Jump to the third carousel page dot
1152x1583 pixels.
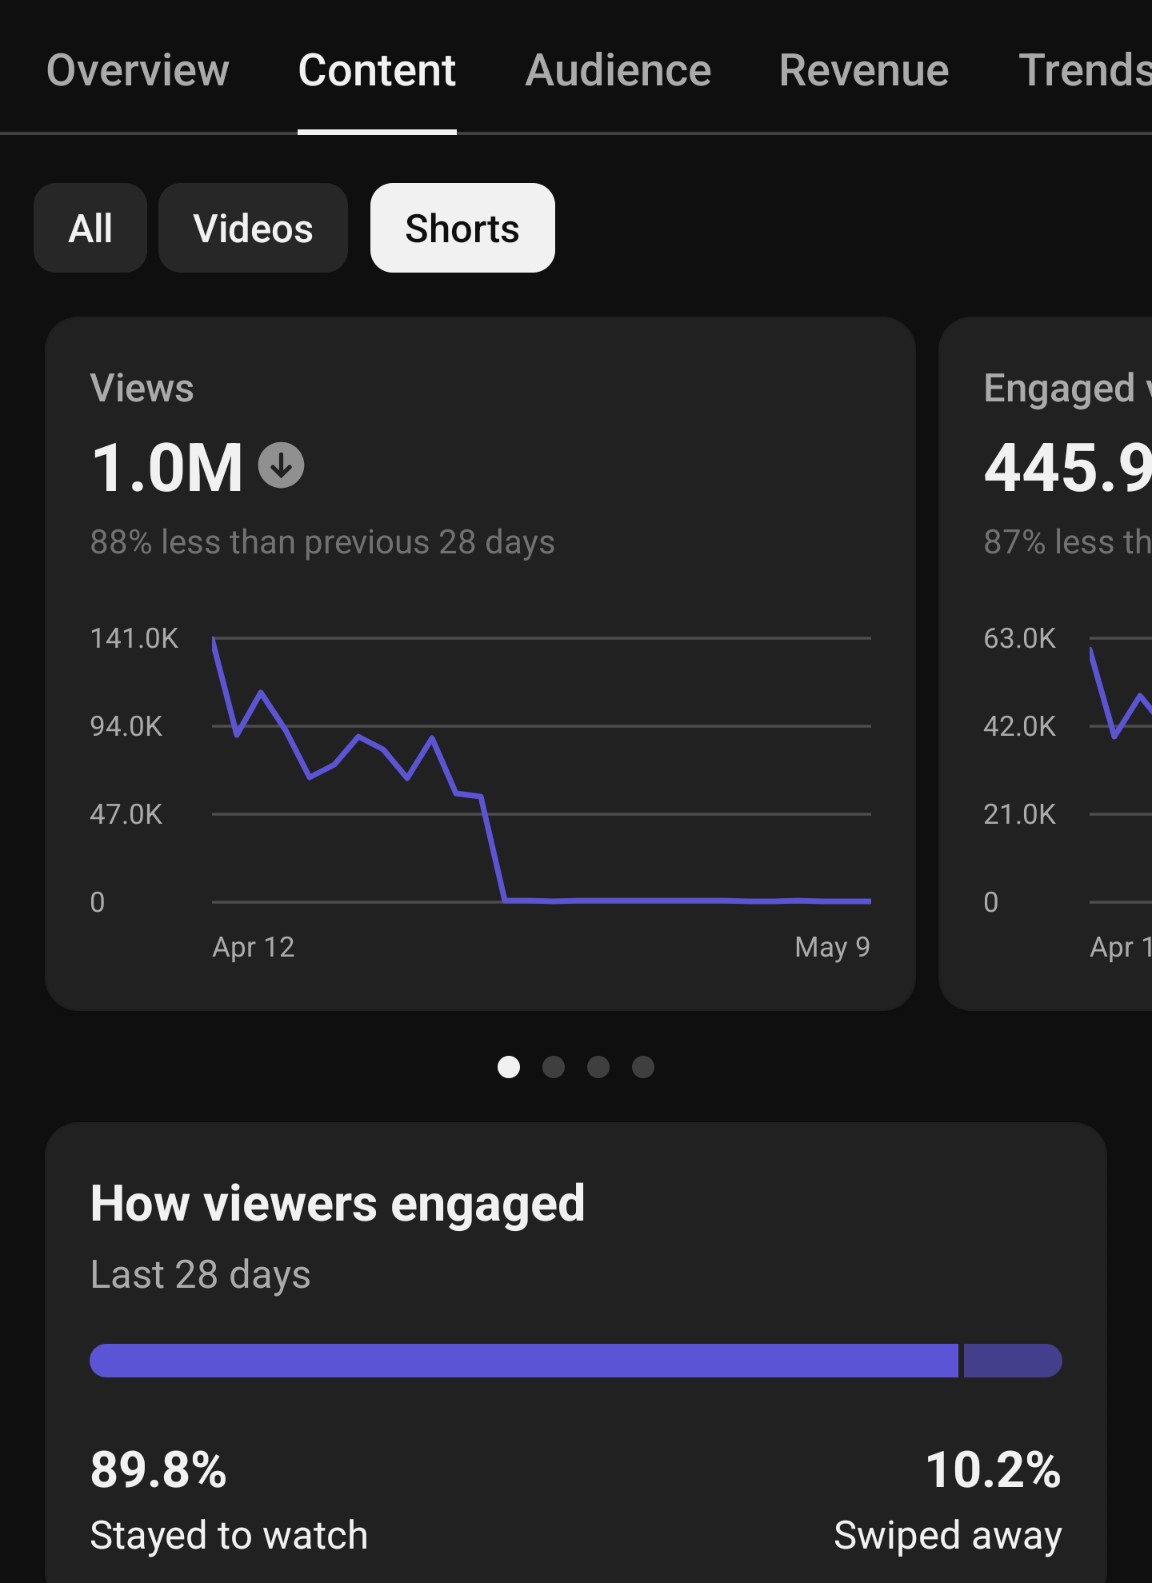[x=598, y=1067]
